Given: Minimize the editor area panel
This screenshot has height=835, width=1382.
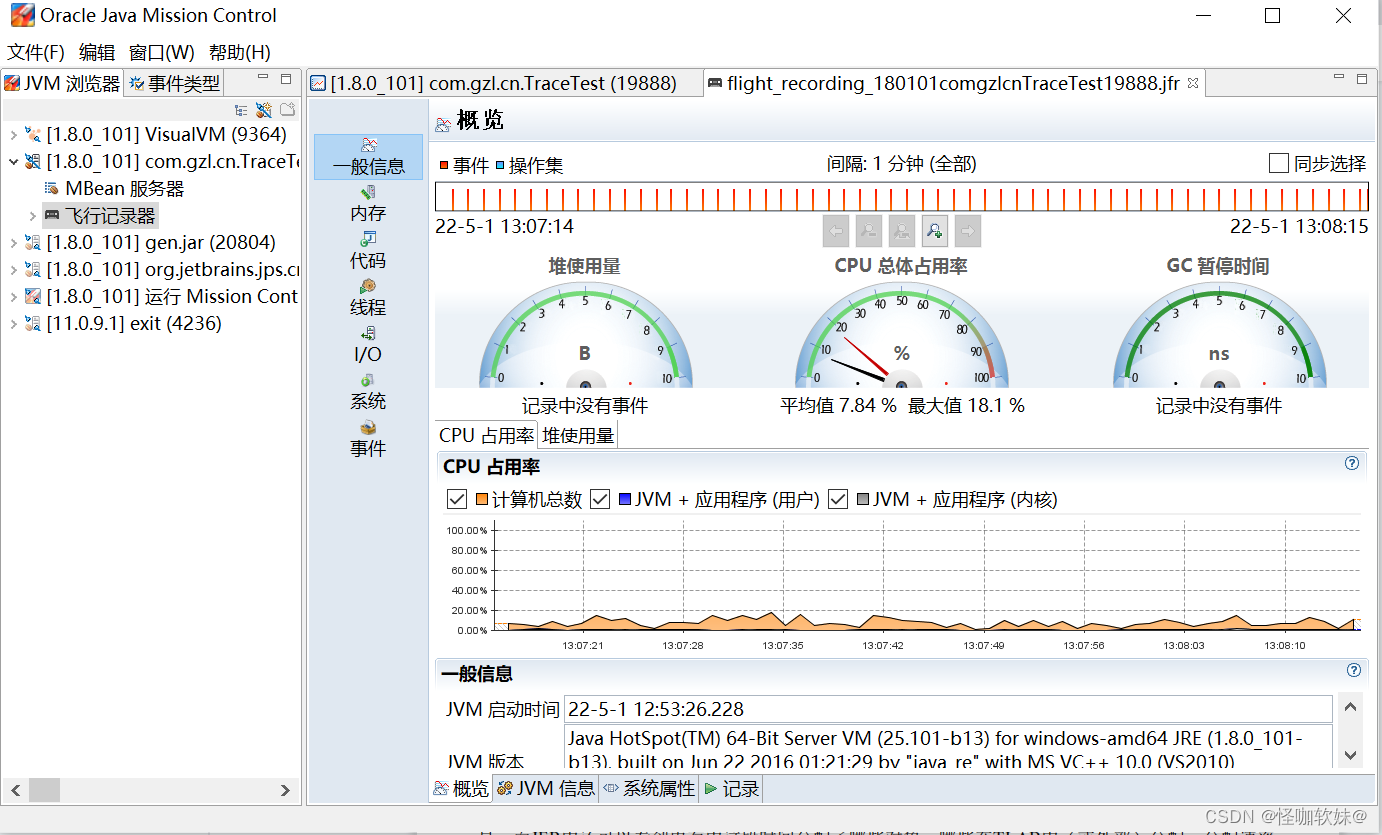Looking at the screenshot, I should (1339, 77).
